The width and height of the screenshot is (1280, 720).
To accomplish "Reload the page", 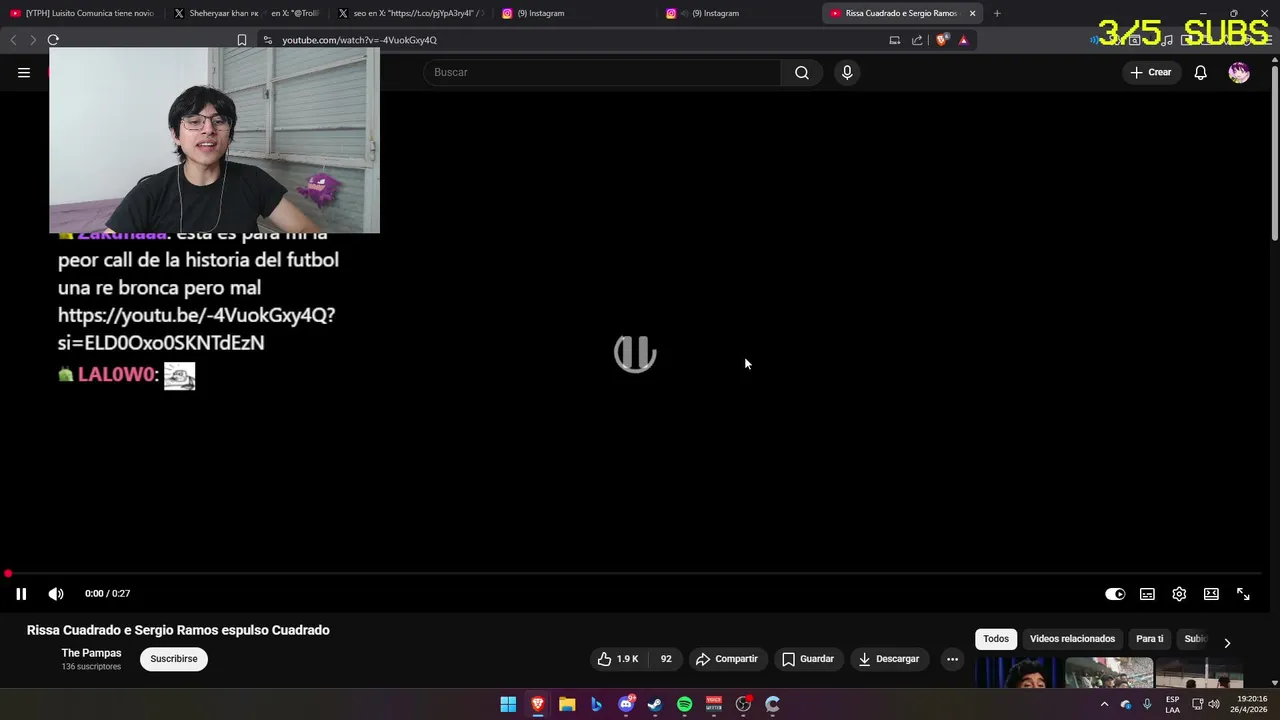I will [x=53, y=40].
